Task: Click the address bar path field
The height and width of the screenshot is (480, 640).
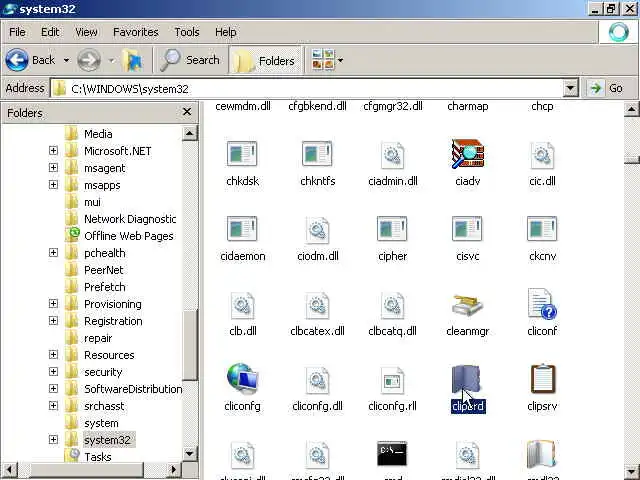Action: point(307,89)
